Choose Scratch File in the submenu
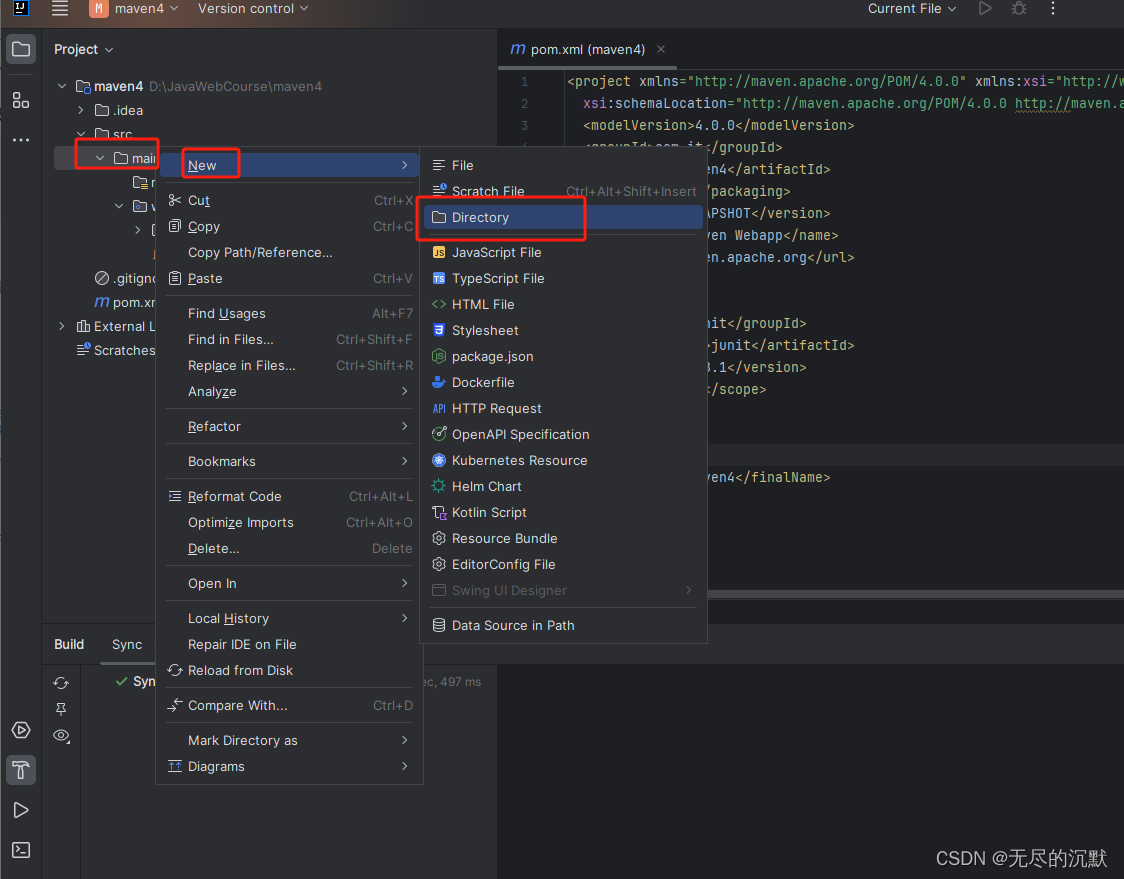 tap(561, 191)
